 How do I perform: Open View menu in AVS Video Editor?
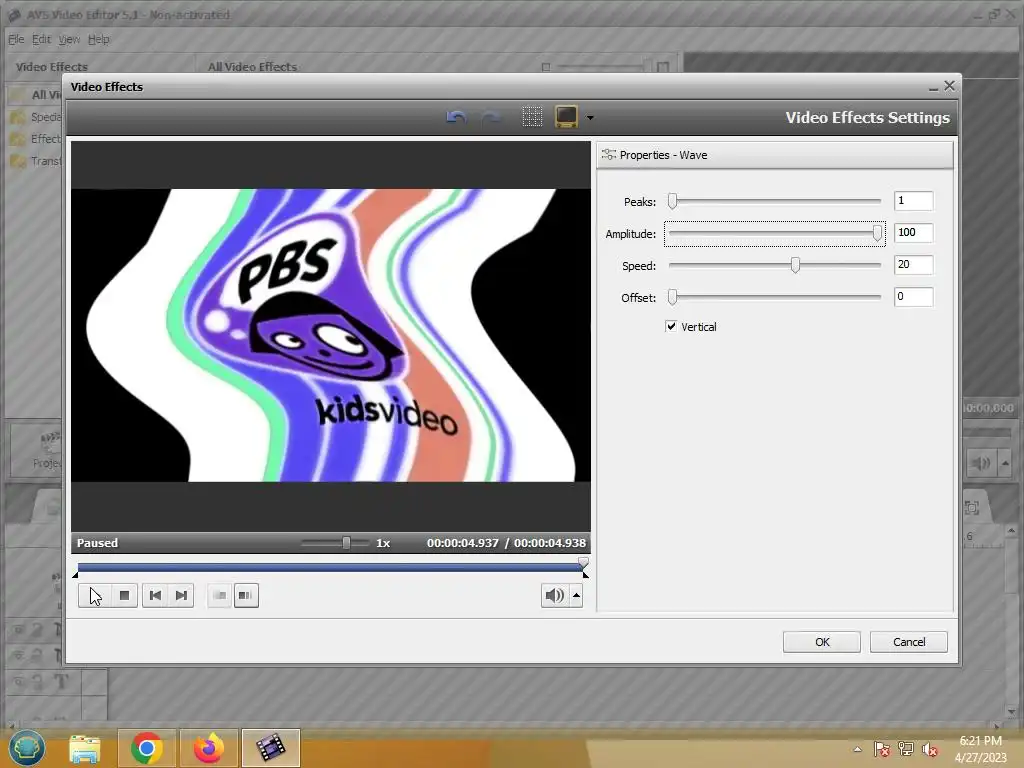pos(69,39)
